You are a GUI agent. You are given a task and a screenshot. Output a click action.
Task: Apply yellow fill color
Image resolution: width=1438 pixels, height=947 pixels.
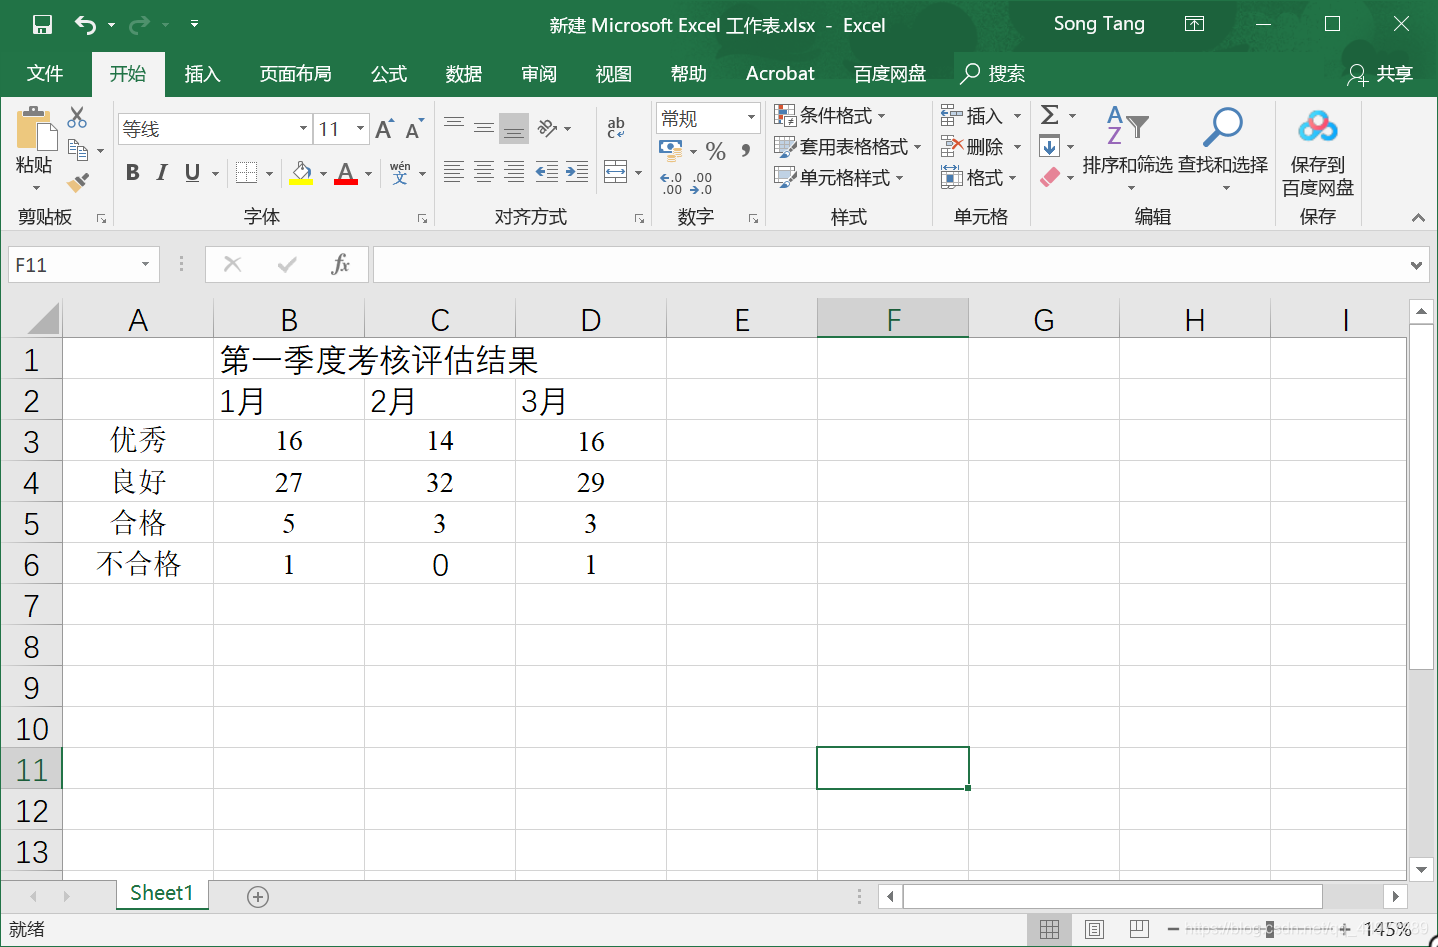[301, 173]
